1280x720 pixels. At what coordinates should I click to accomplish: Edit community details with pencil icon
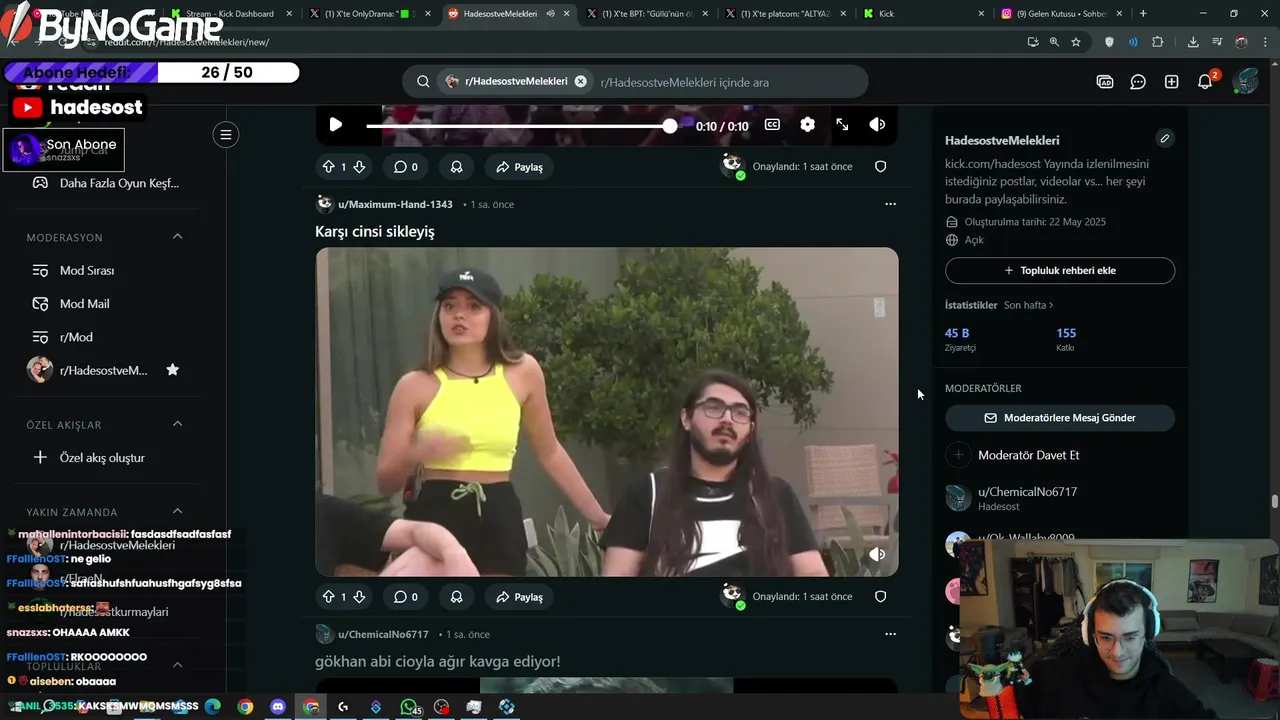(x=1164, y=138)
